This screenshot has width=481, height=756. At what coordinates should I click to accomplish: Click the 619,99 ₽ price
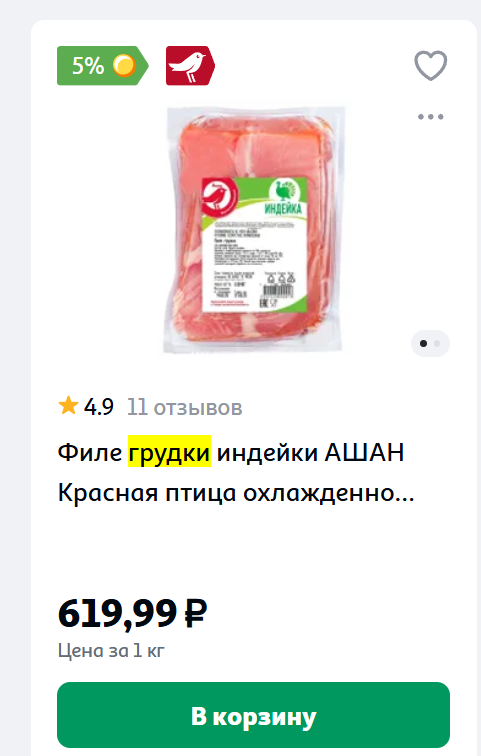pyautogui.click(x=133, y=614)
